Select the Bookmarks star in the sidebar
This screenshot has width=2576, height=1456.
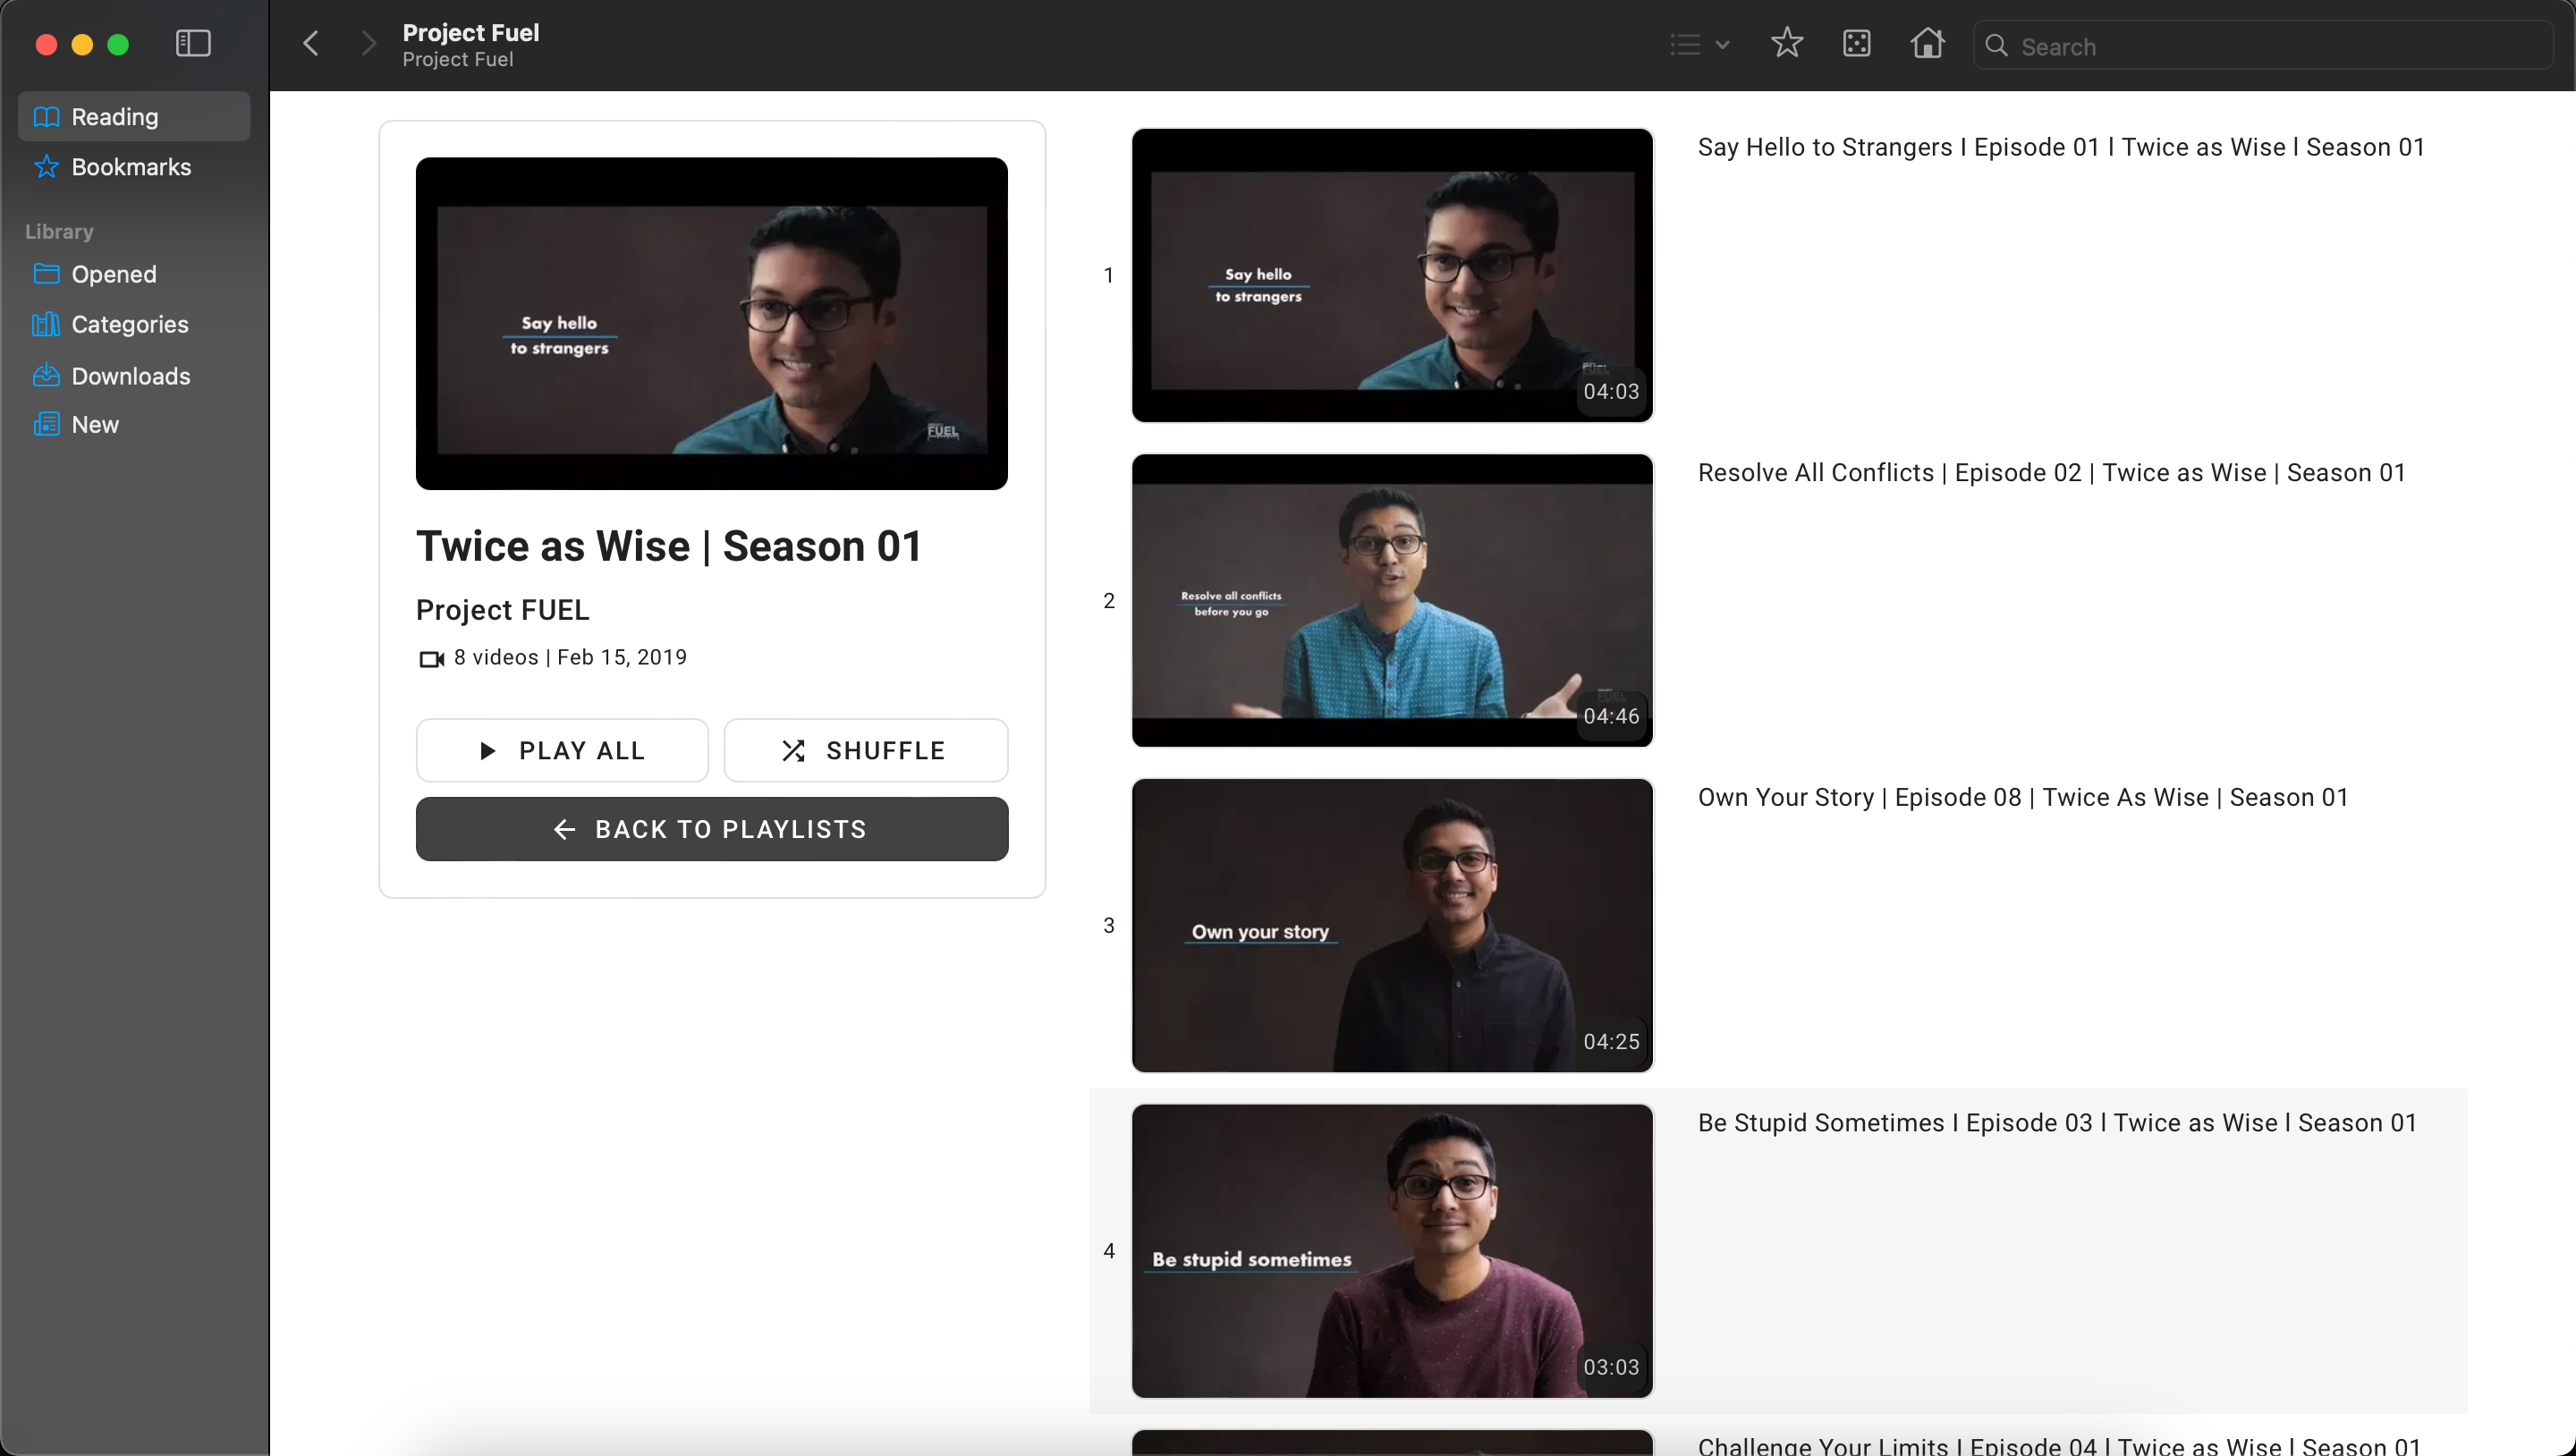coord(46,167)
